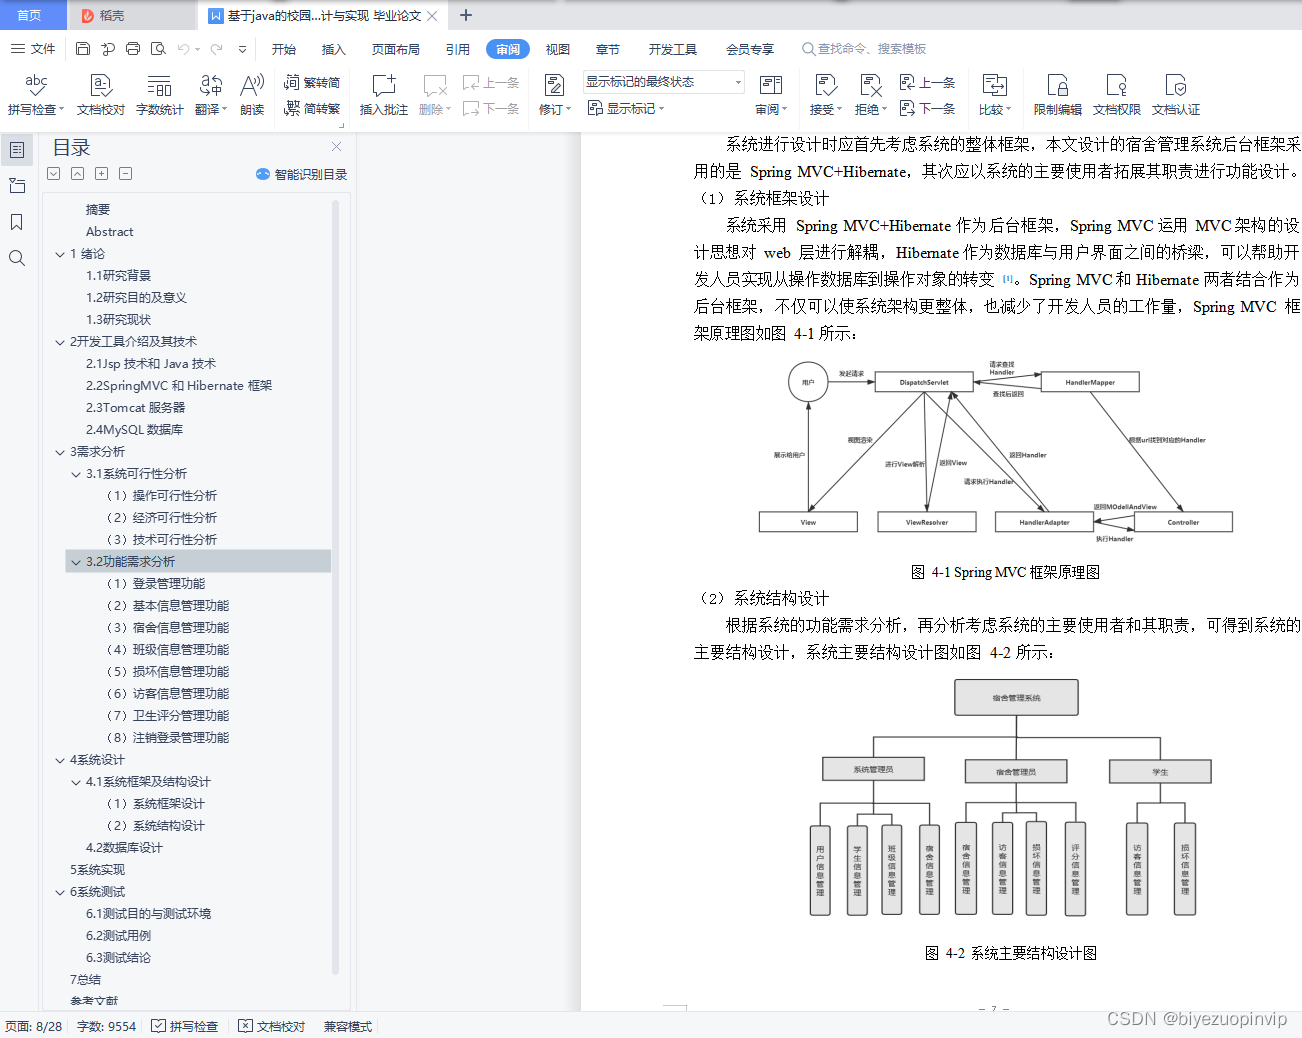Toggle the select-all checkbox in 目录 panel
This screenshot has width=1302, height=1038.
pos(53,172)
